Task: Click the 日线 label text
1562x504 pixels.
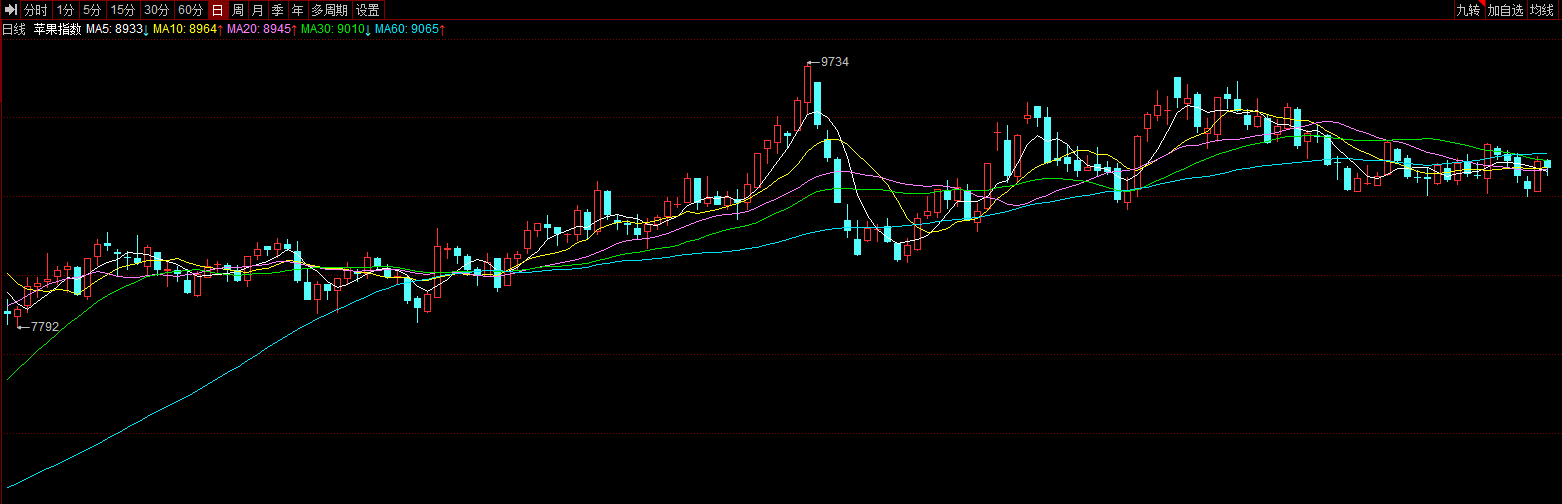Action: click(x=14, y=30)
